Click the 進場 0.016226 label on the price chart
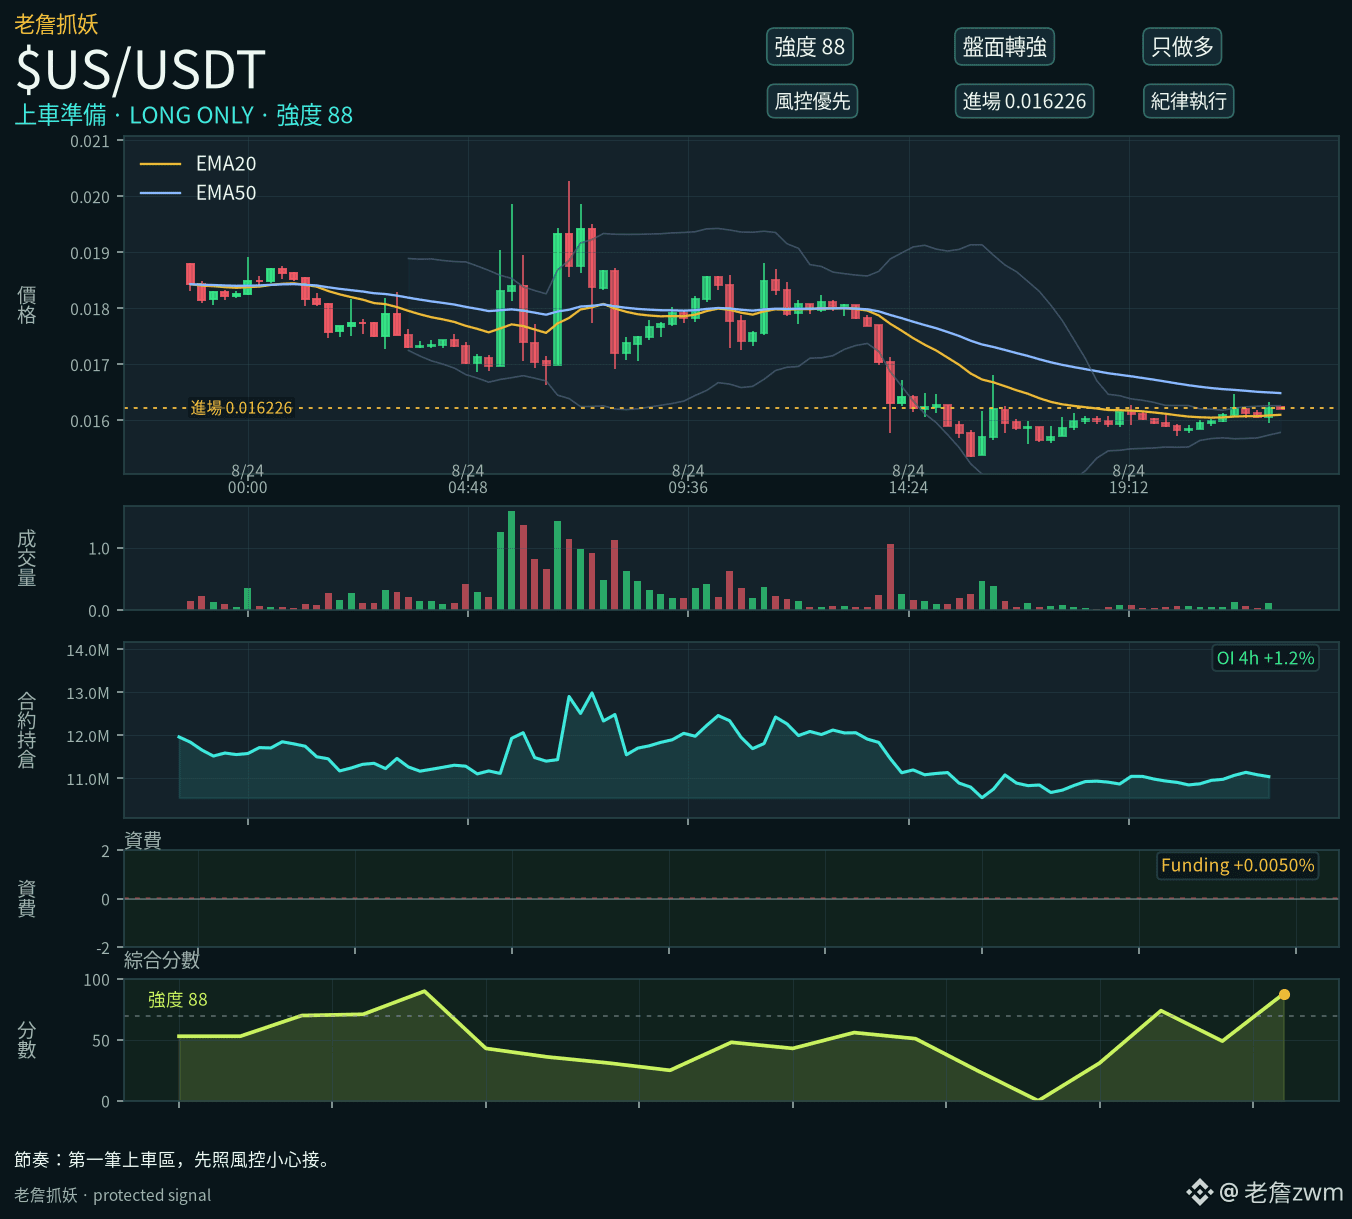1352x1219 pixels. point(241,408)
